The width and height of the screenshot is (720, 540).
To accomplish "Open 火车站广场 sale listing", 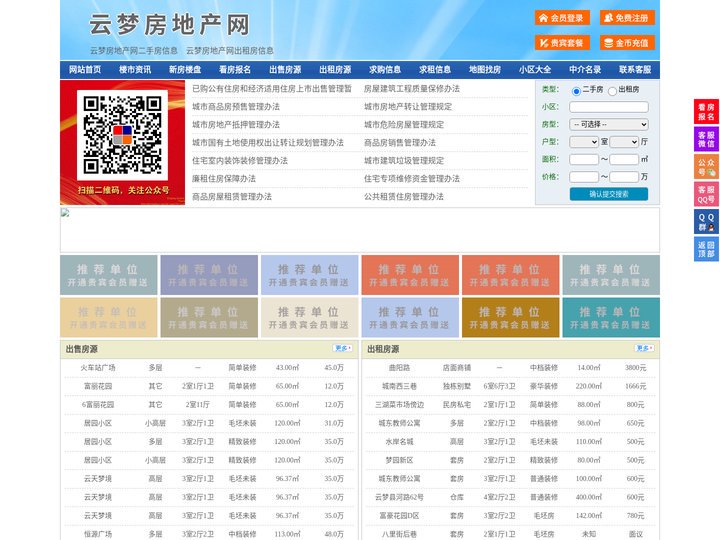I will click(98, 367).
